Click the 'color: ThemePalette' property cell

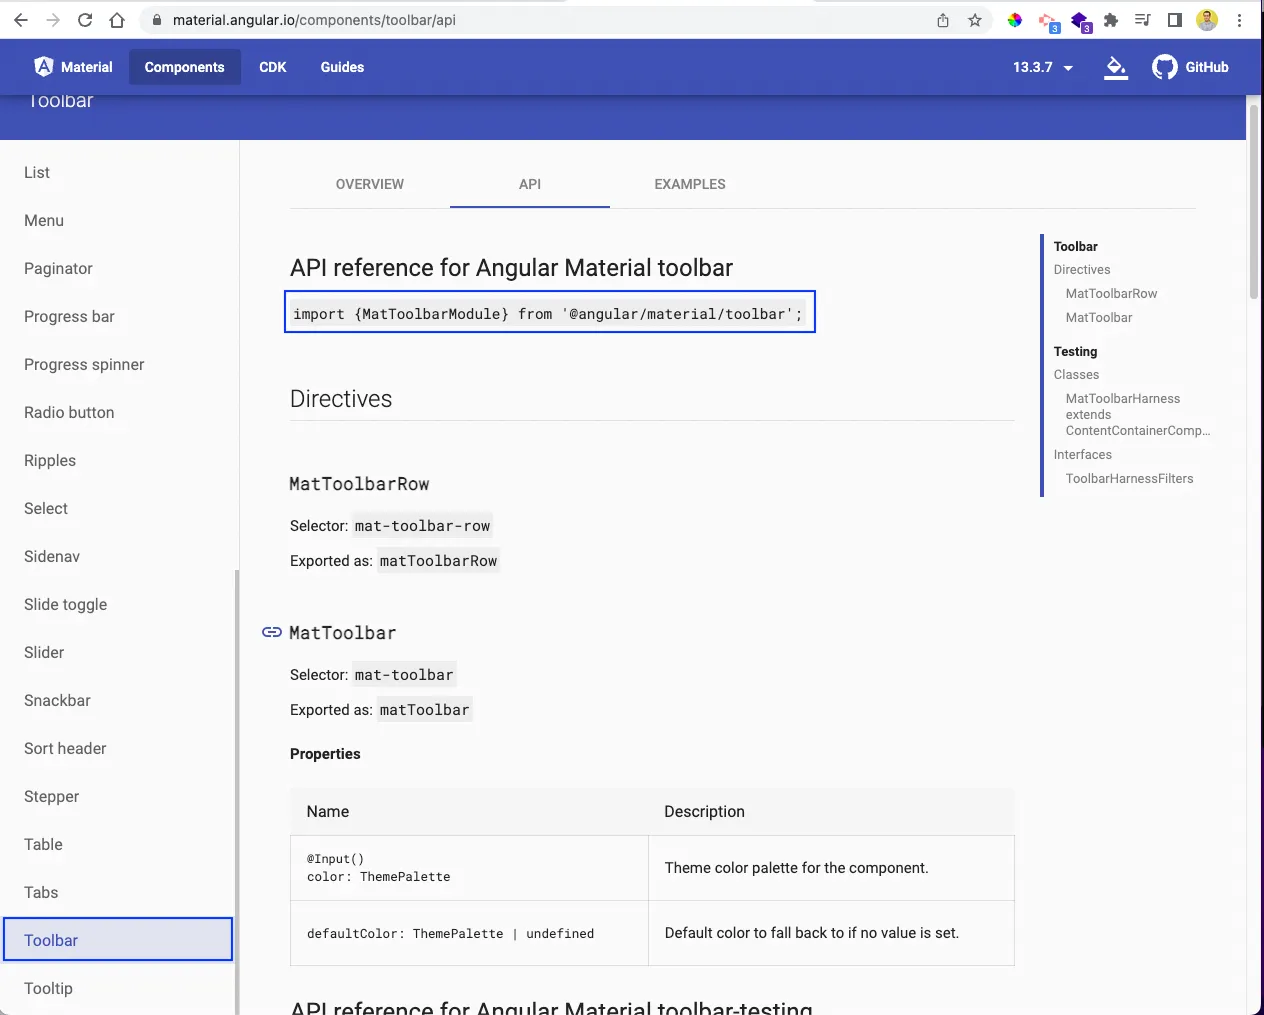tap(469, 868)
